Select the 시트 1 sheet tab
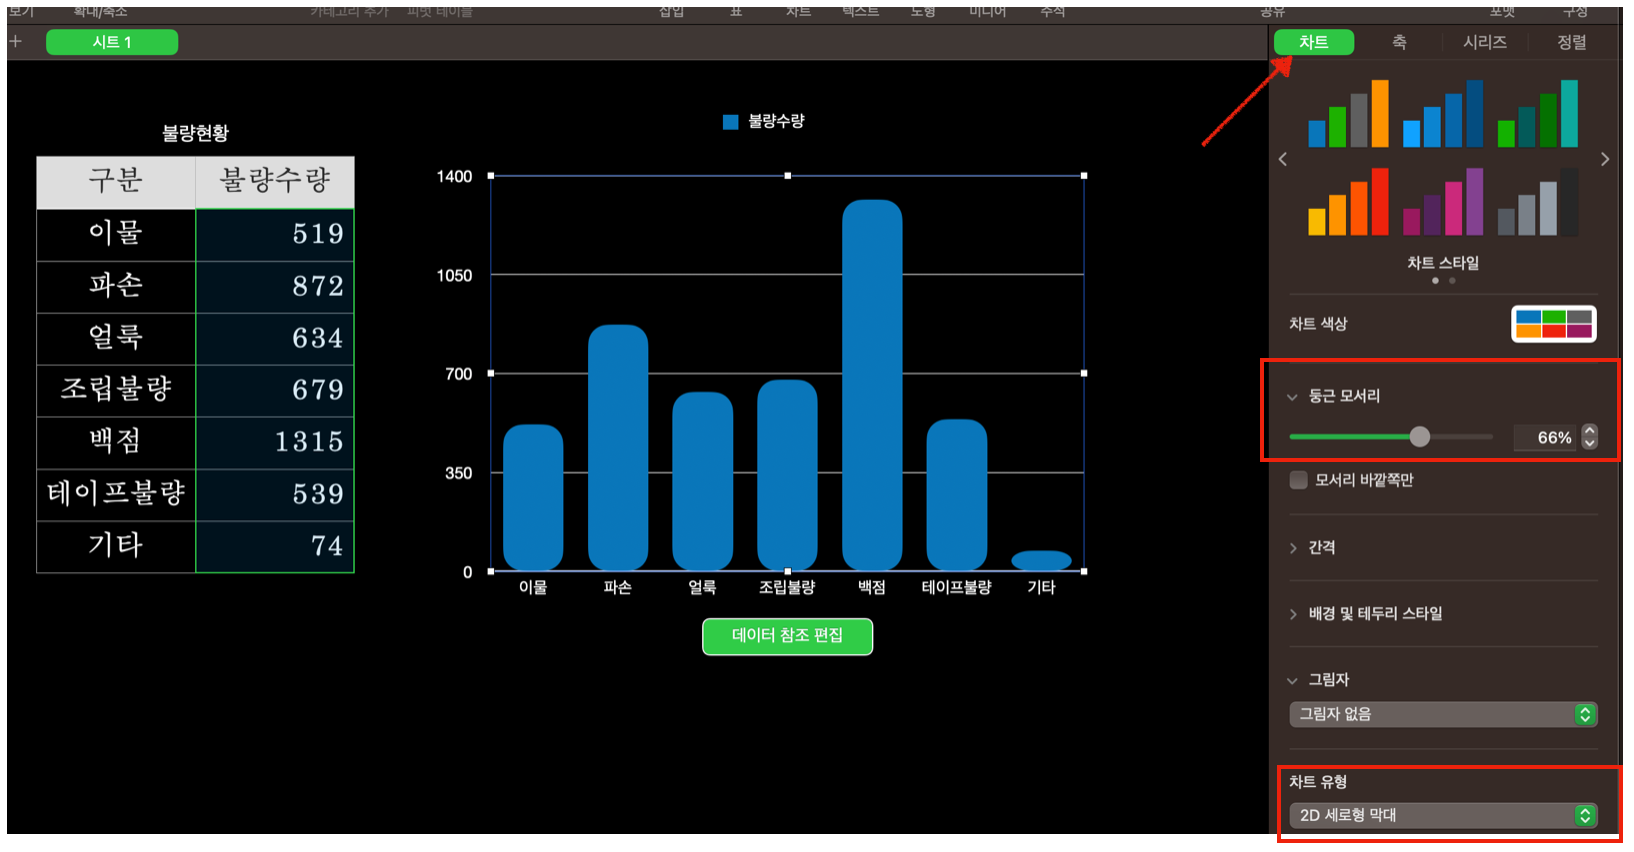Image resolution: width=1634 pixels, height=852 pixels. click(112, 42)
